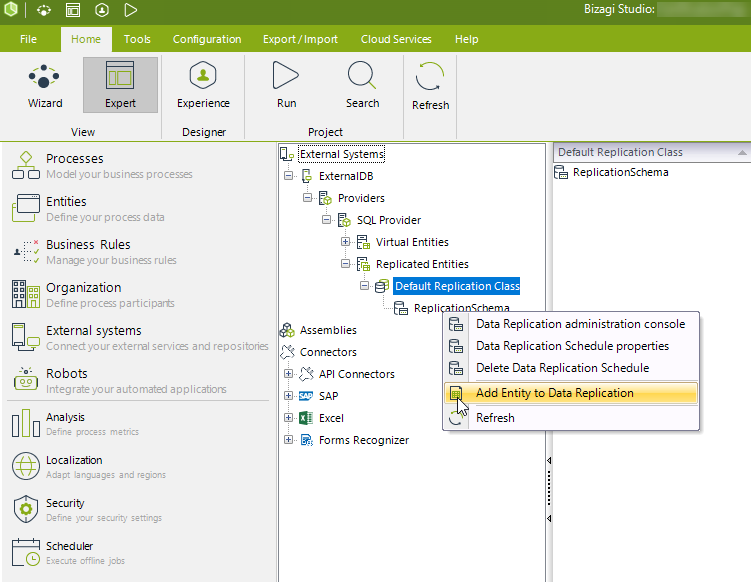Screen dimensions: 751x582
Task: Click the Refresh ribbon icon
Action: click(x=430, y=86)
